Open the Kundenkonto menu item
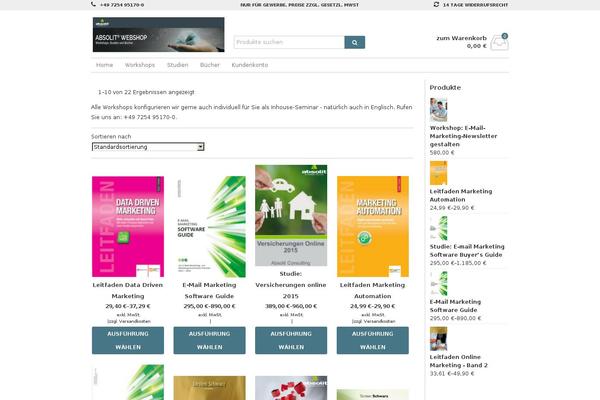This screenshot has width=600, height=400. coord(249,65)
